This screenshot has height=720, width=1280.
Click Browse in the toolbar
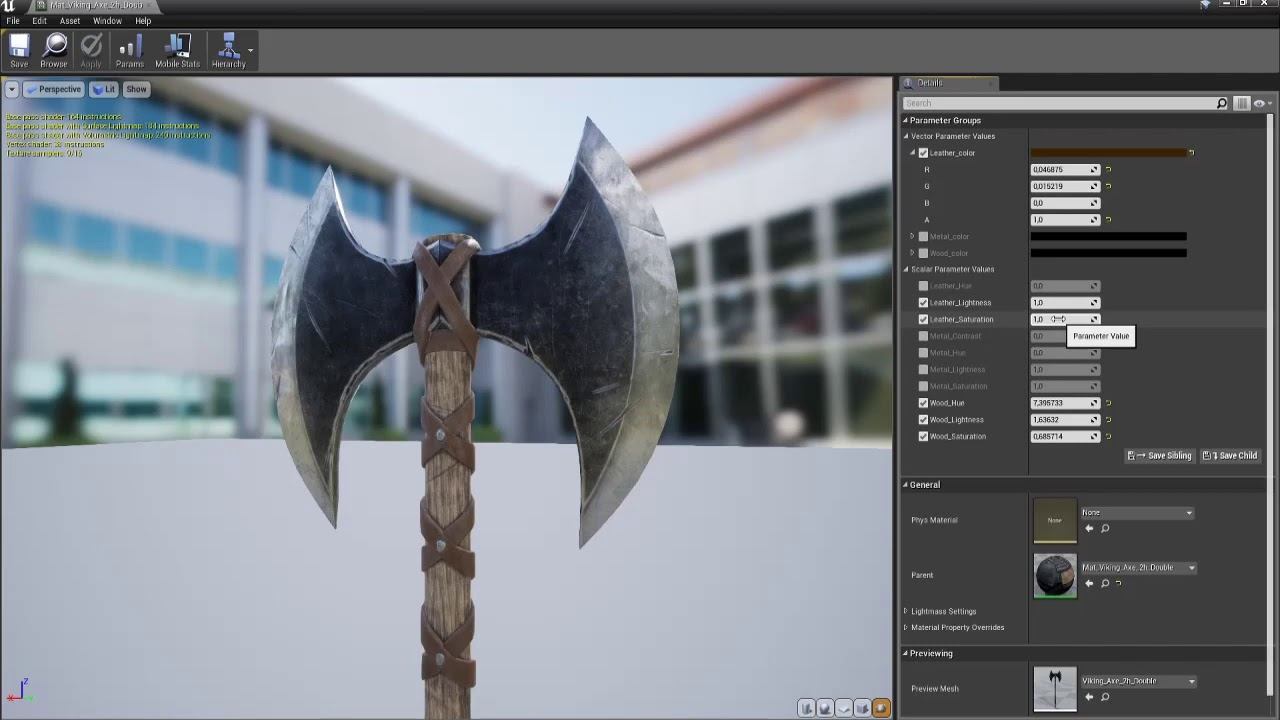tap(54, 51)
